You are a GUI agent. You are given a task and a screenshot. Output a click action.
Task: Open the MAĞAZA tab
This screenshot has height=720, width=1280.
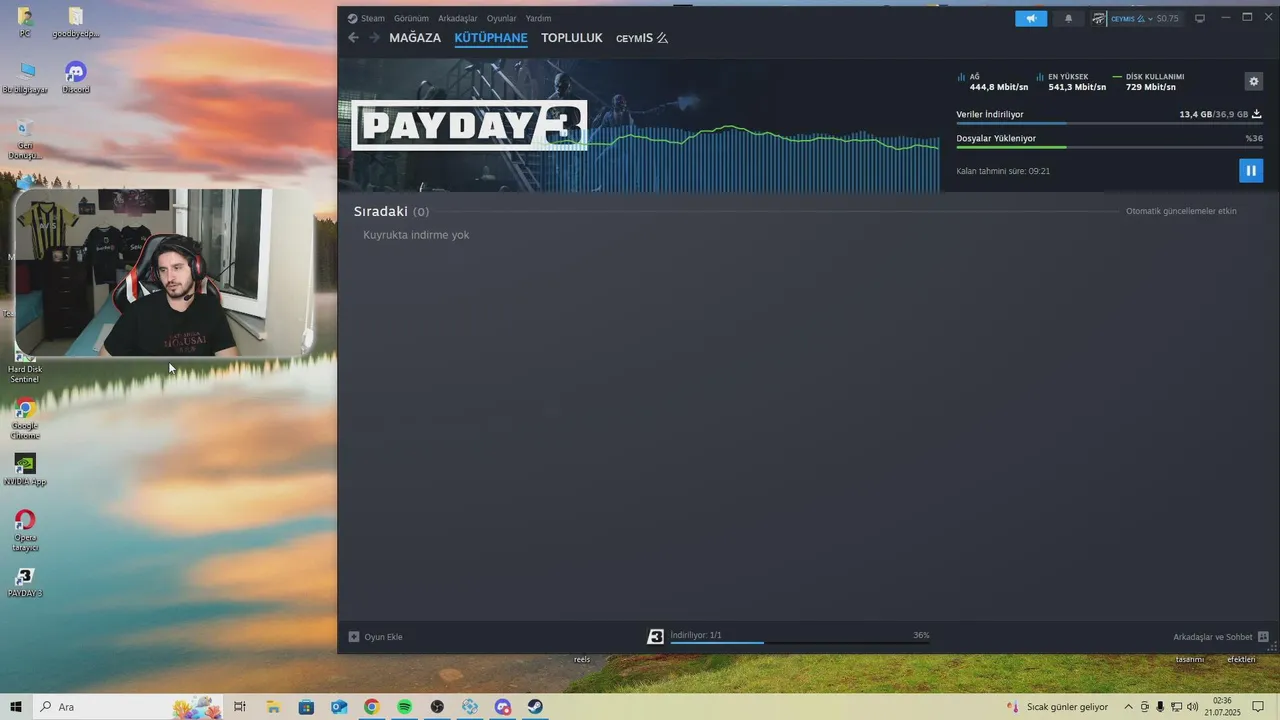(x=415, y=38)
